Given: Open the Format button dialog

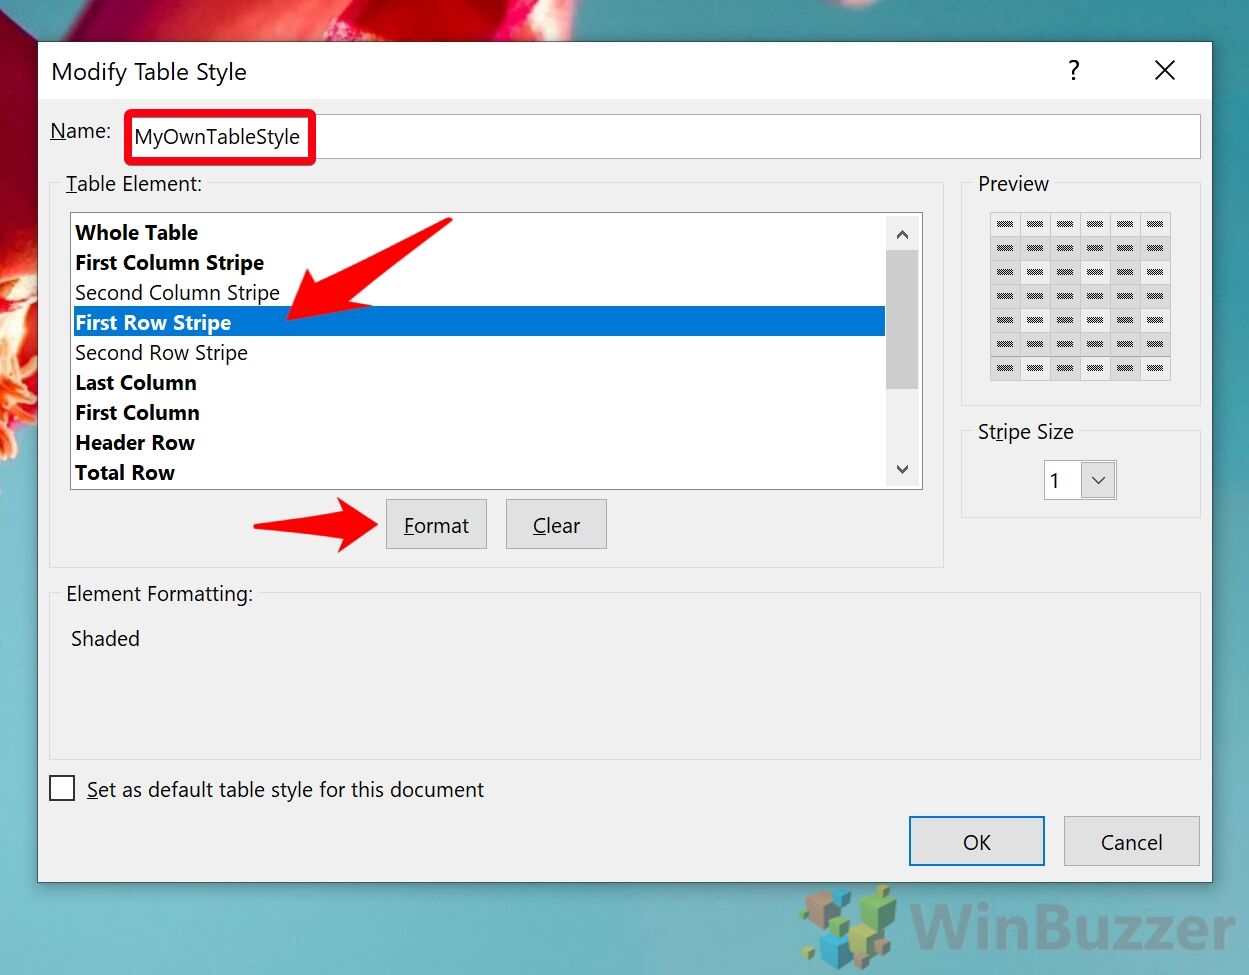Looking at the screenshot, I should [x=436, y=525].
